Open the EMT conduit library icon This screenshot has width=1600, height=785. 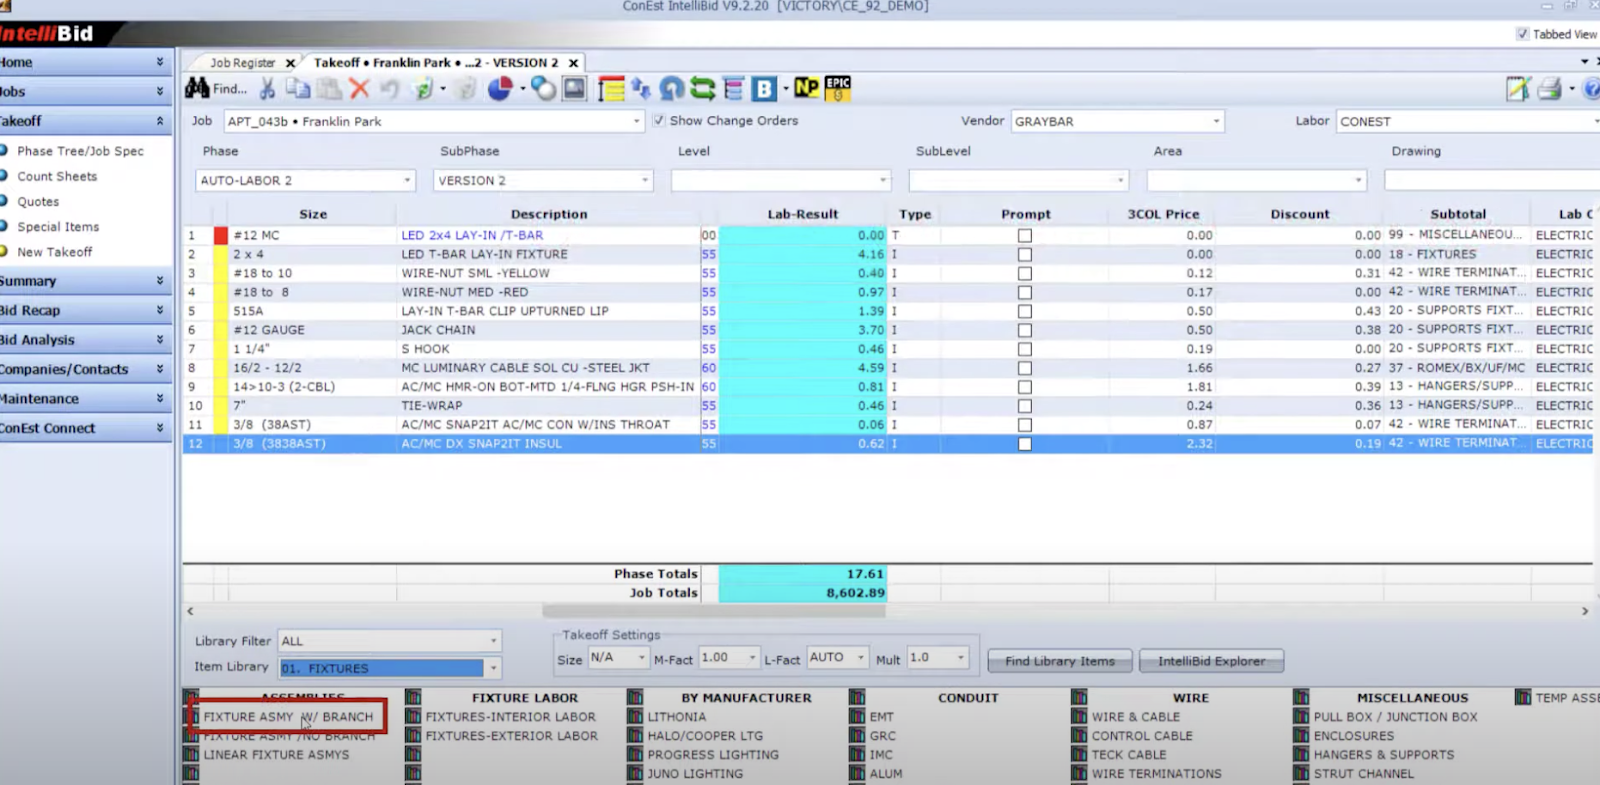[x=857, y=717]
